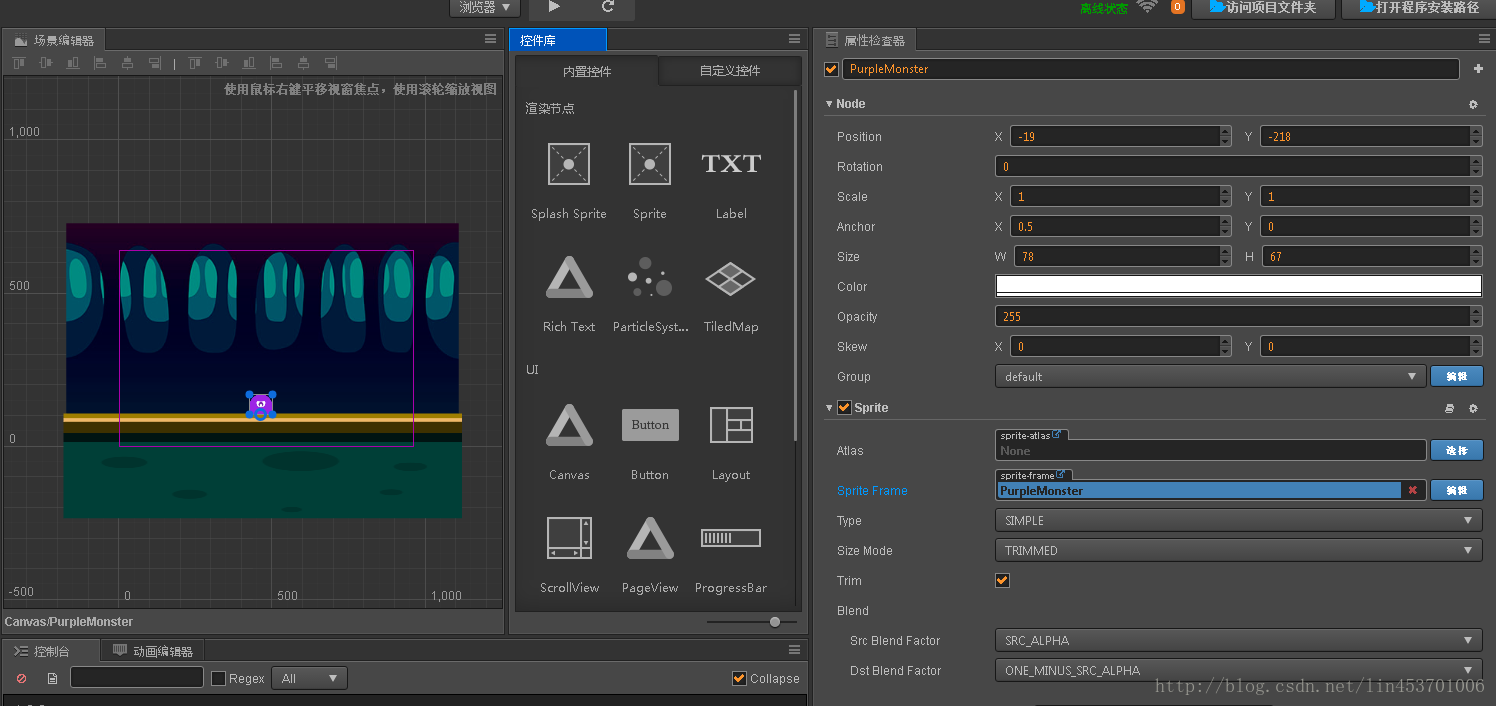Select the PageView control icon

click(650, 538)
